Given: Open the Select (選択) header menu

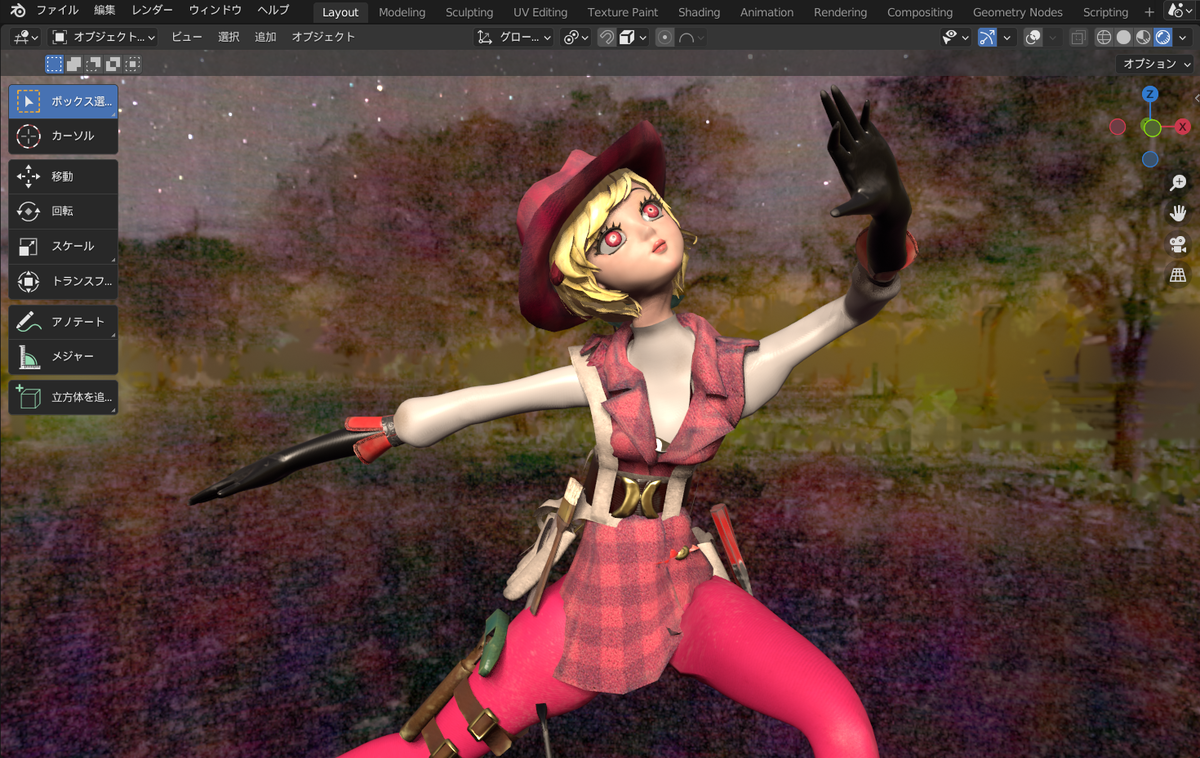Looking at the screenshot, I should [x=229, y=37].
